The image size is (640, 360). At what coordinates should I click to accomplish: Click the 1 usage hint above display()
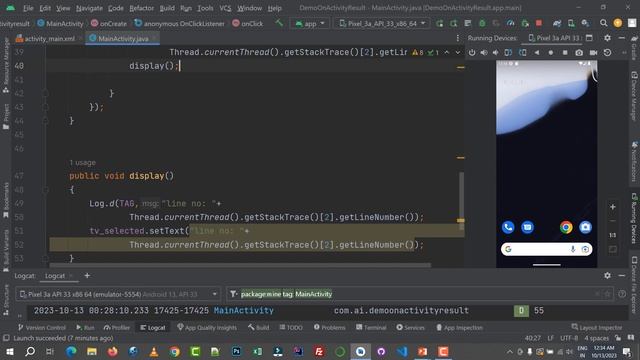(x=82, y=162)
